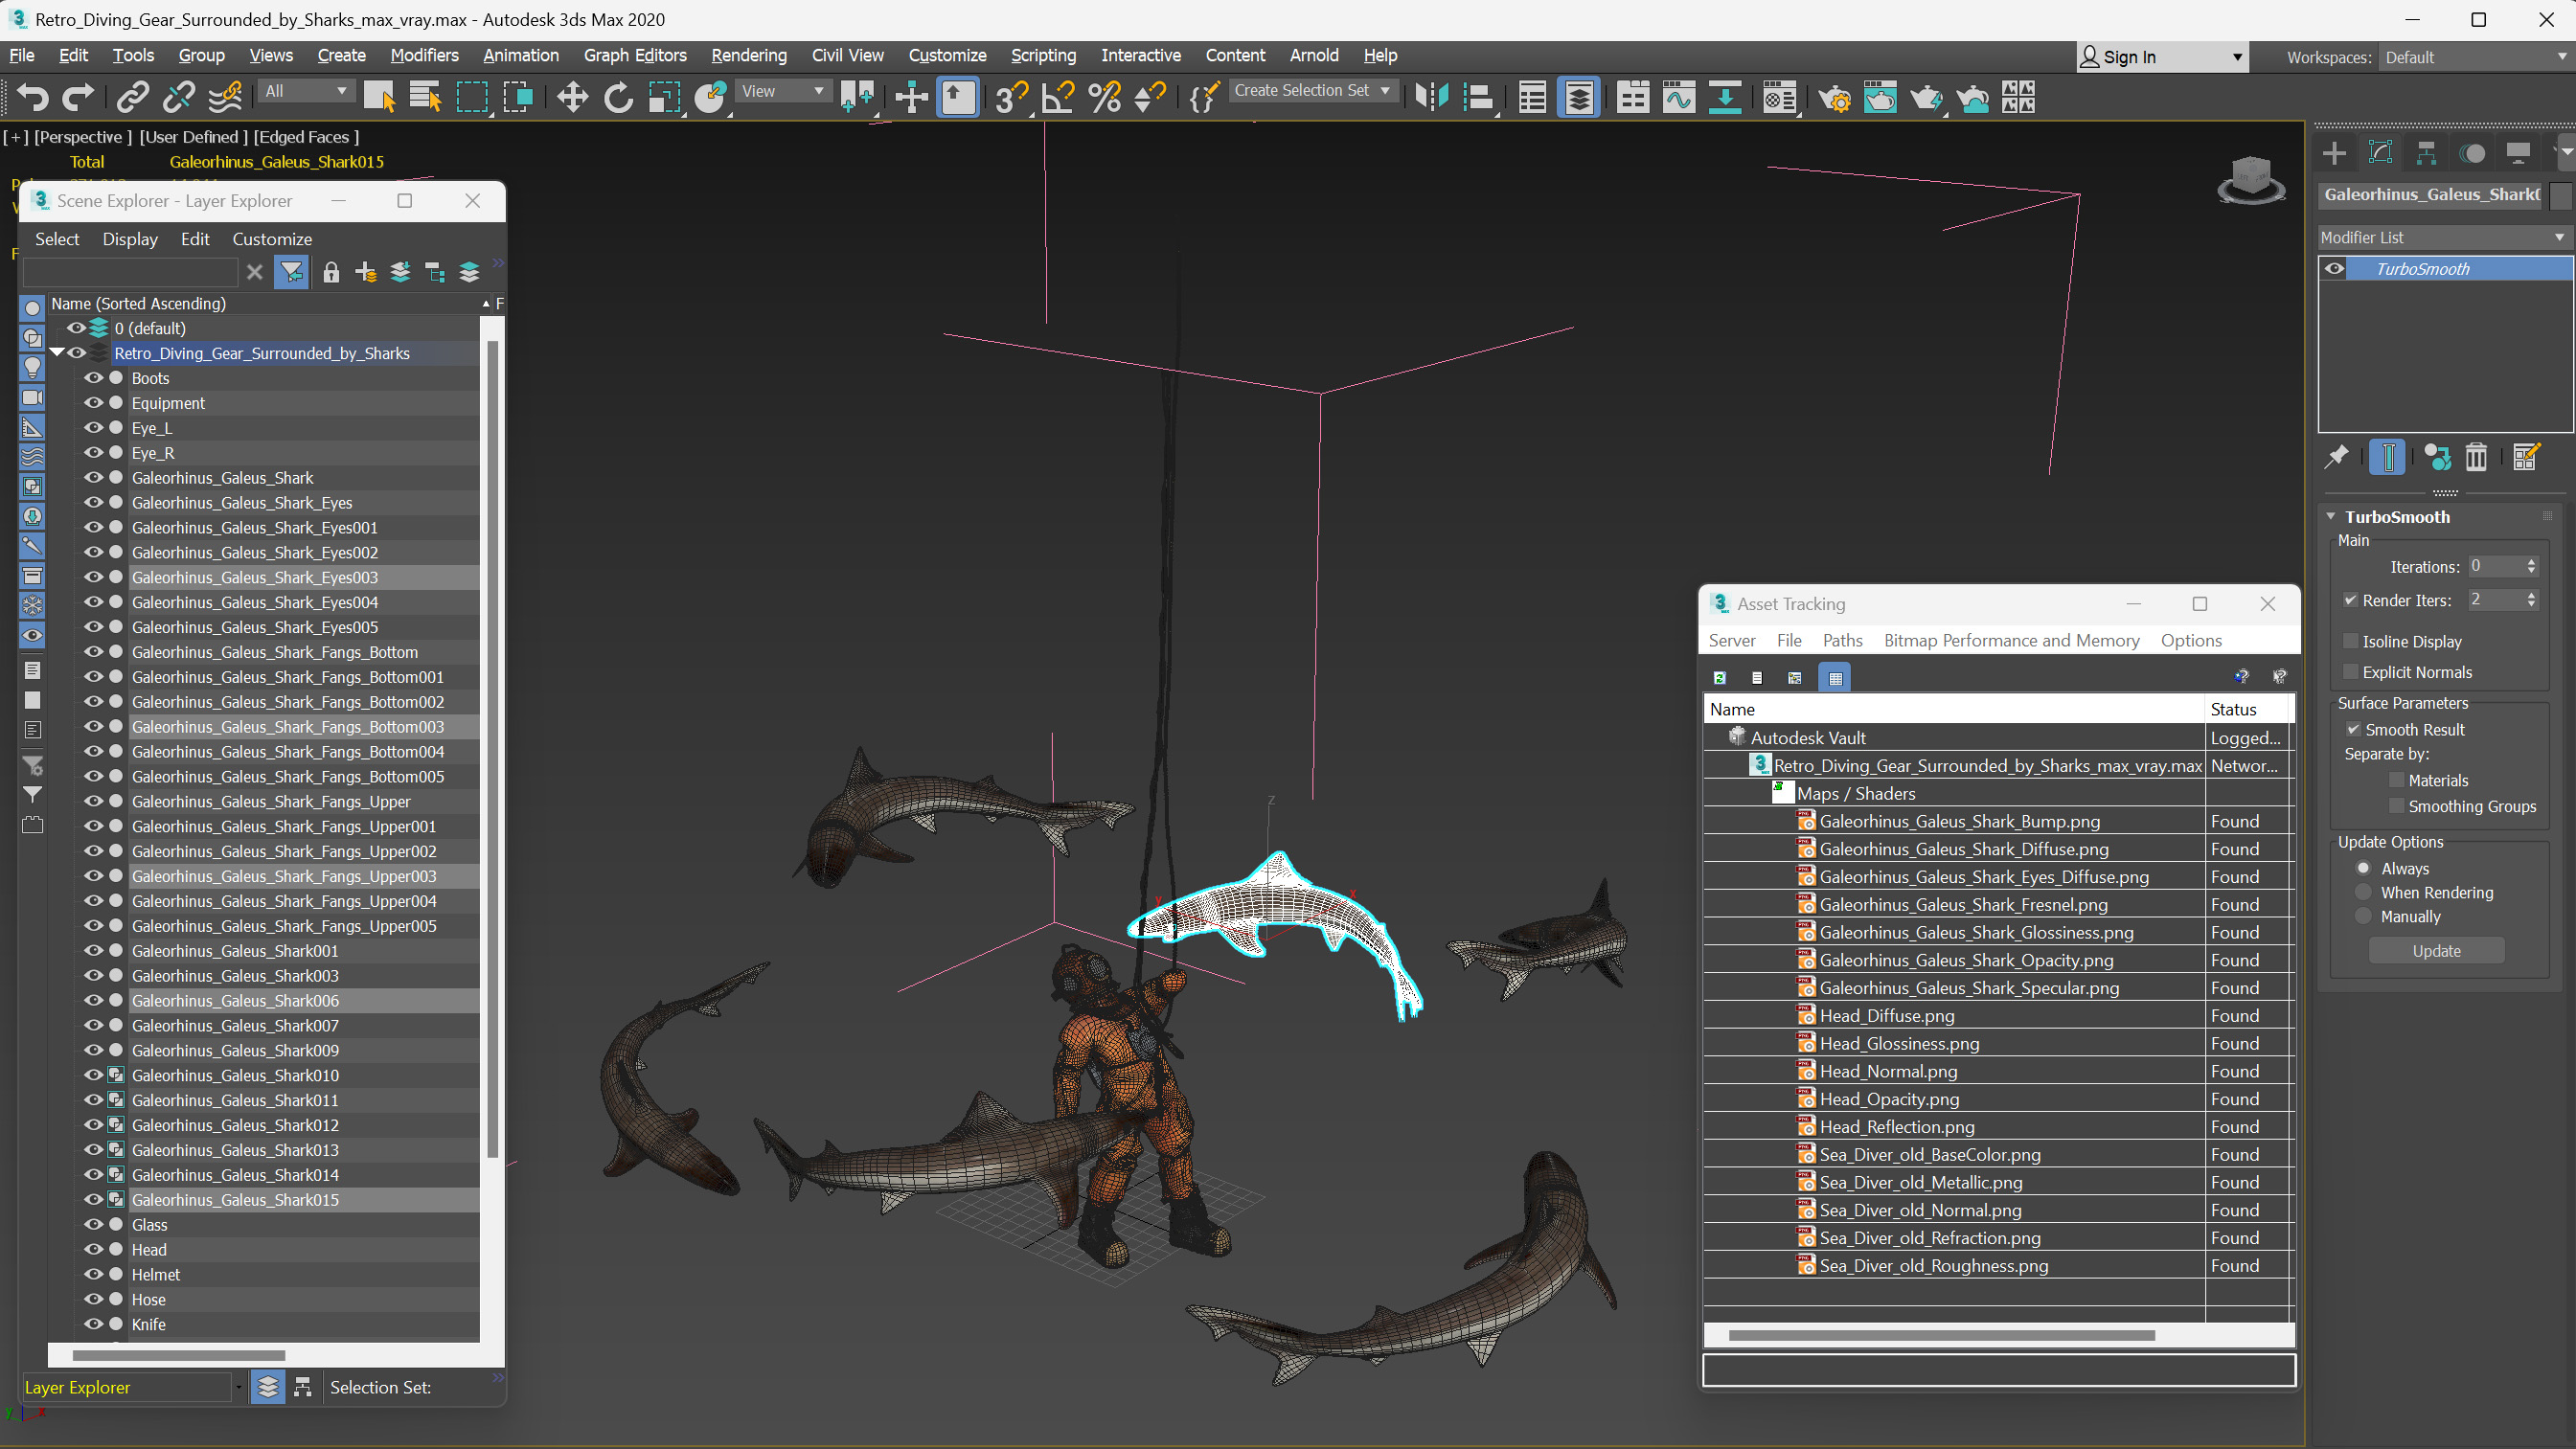Screen dimensions: 2576x1449
Task: Collapse Retro_Diving_Gear_Surrounded_by_Sharks layer tree
Action: tap(57, 353)
